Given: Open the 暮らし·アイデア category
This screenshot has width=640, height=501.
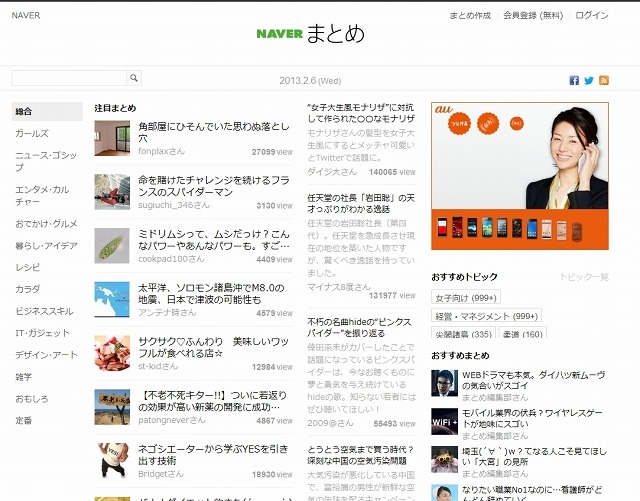Looking at the screenshot, I should [46, 246].
